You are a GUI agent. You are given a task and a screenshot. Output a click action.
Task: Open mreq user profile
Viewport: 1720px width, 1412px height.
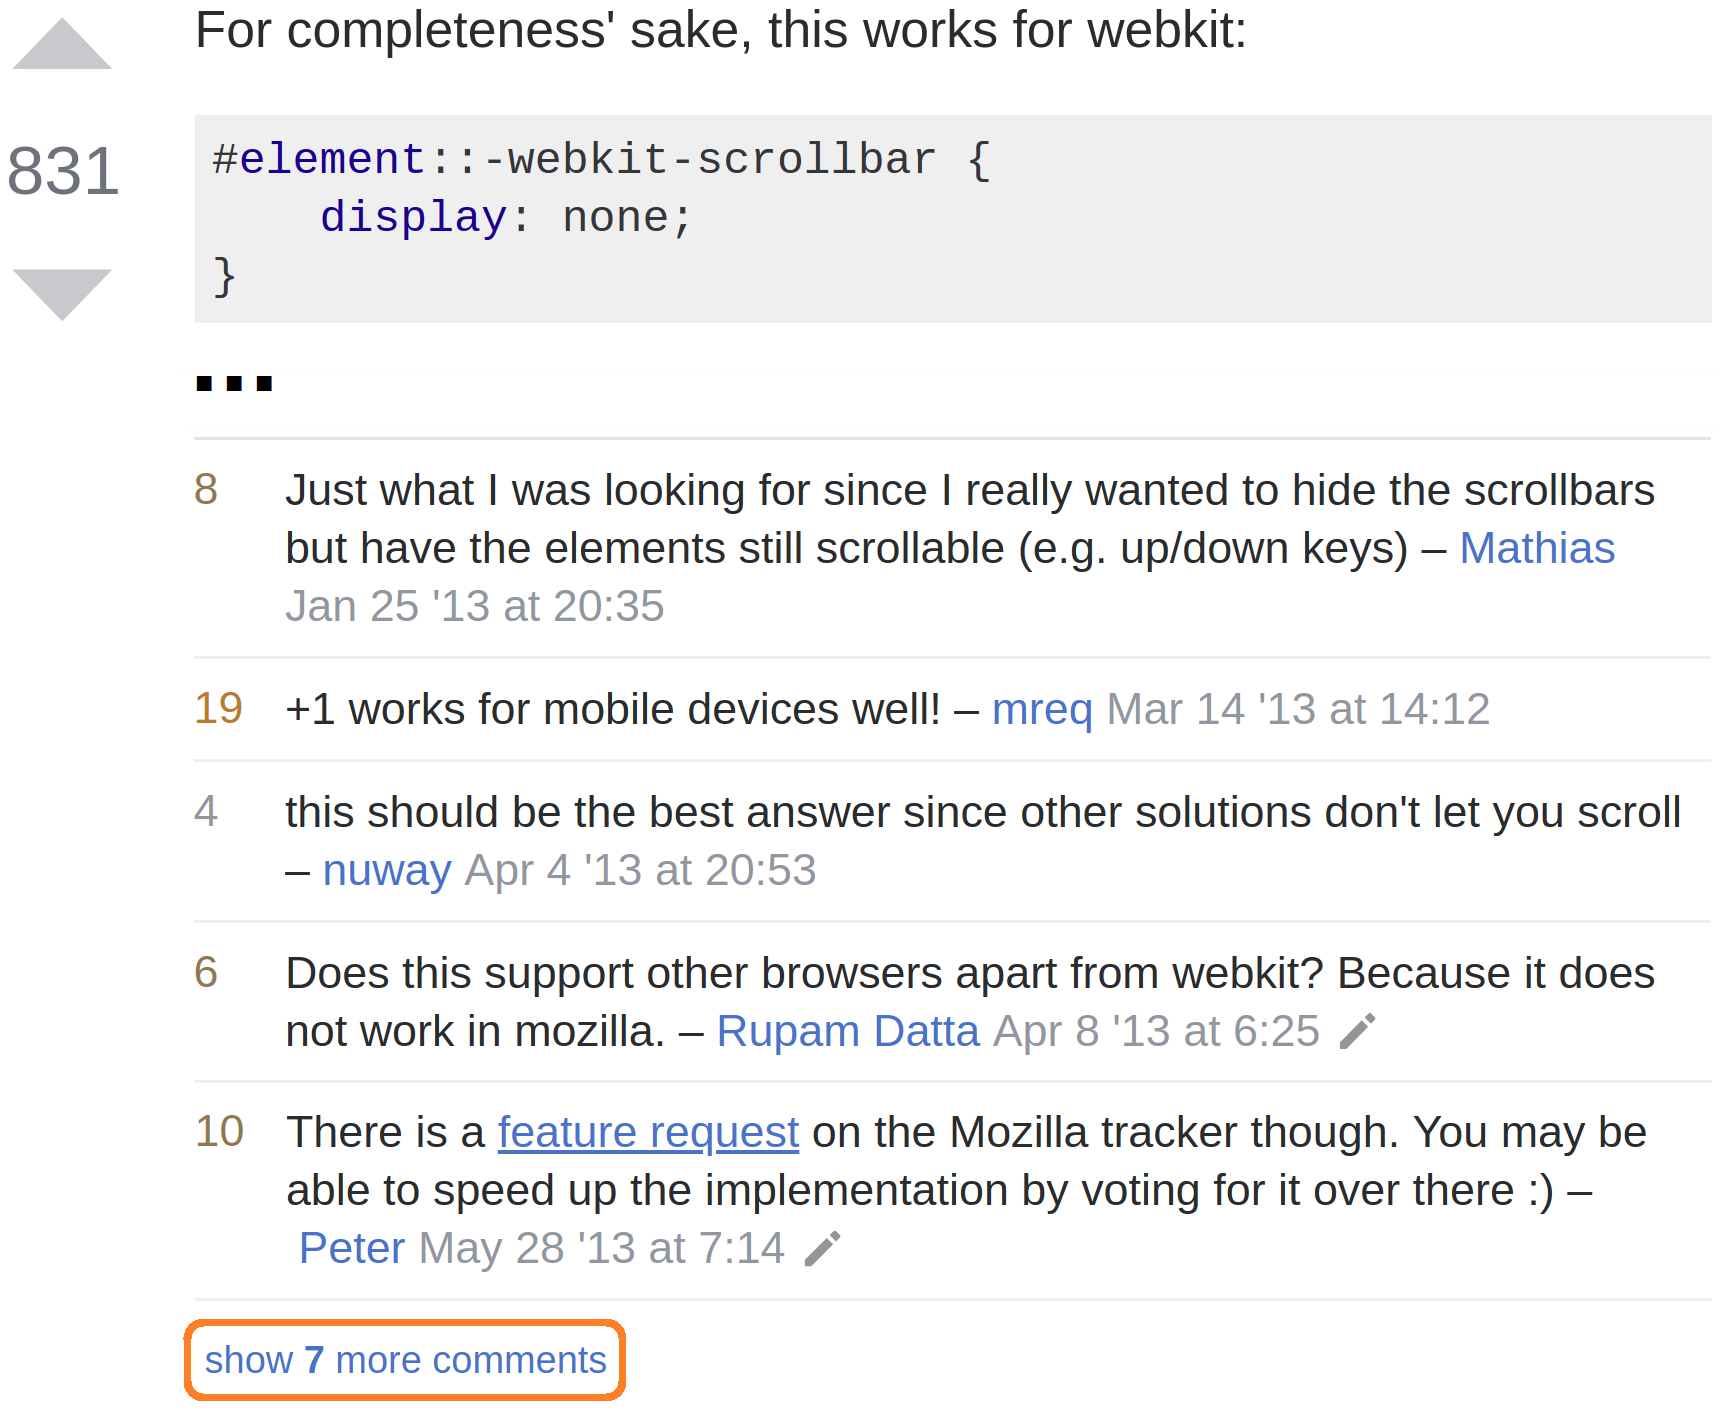(1041, 709)
